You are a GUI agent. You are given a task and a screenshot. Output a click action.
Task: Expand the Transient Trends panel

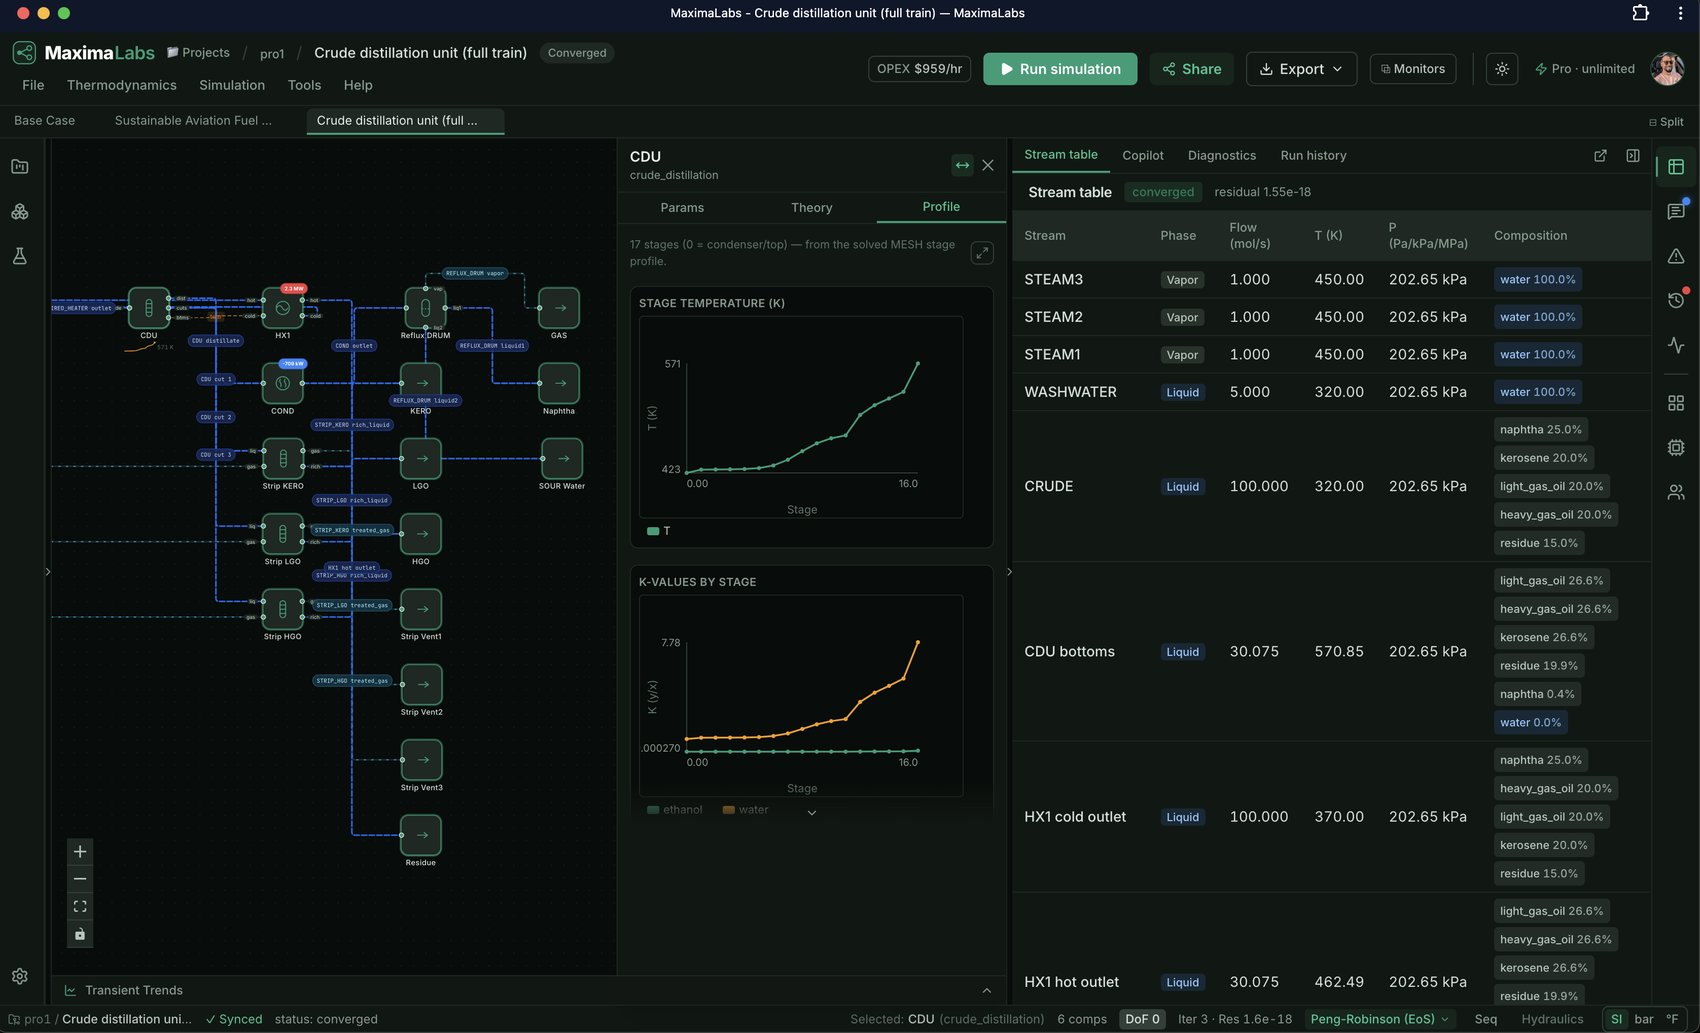(987, 990)
